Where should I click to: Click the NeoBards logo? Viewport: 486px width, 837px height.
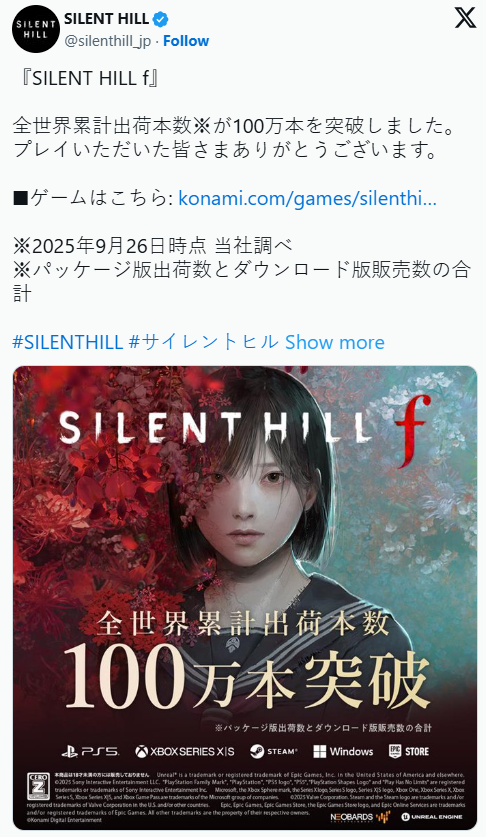(360, 817)
